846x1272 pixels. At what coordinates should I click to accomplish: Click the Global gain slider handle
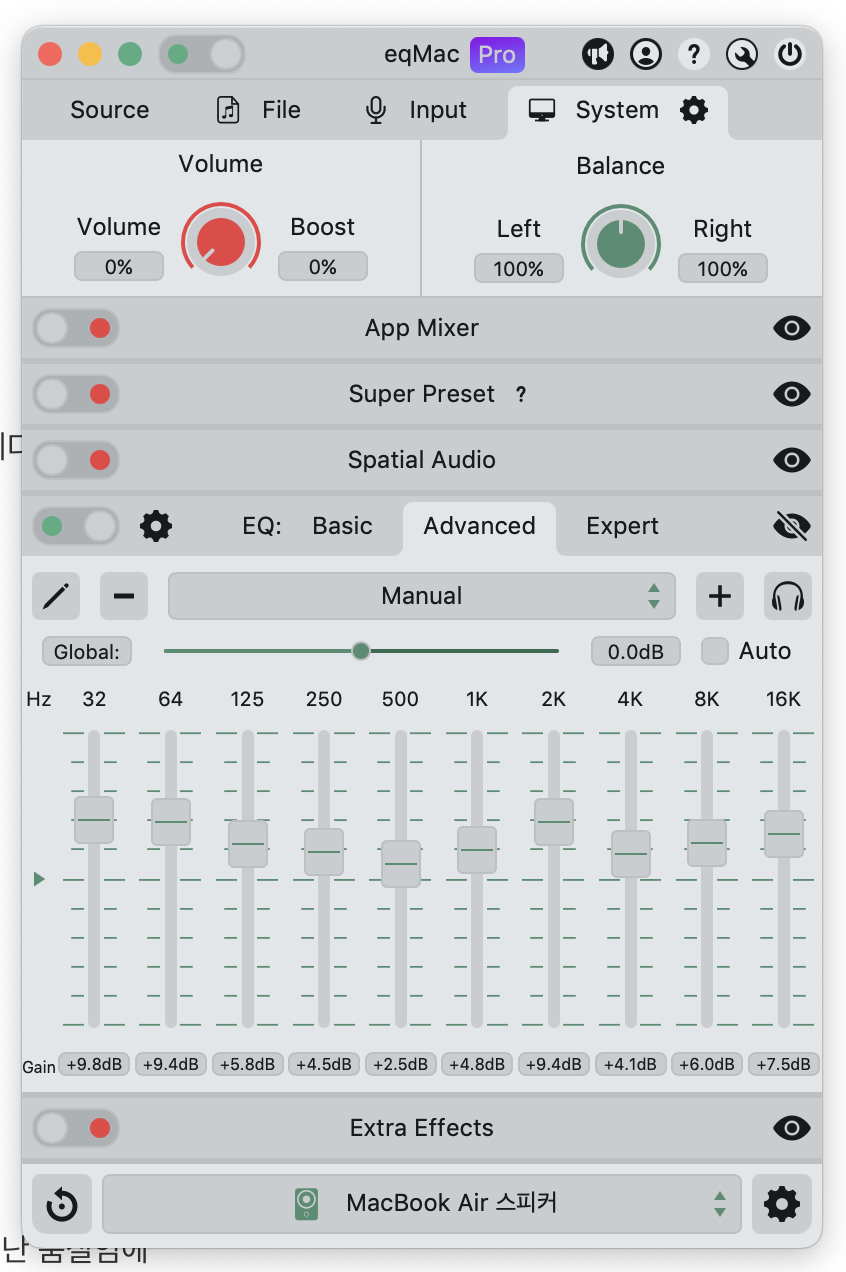[x=361, y=651]
